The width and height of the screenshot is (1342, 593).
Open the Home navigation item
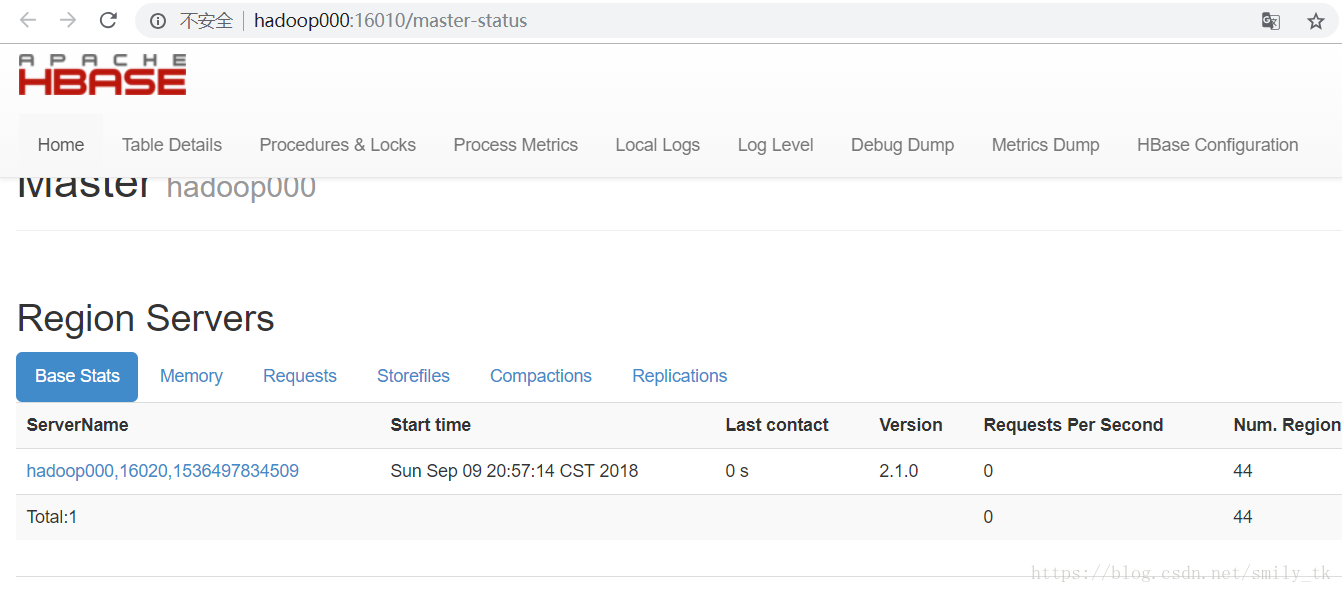coord(61,145)
